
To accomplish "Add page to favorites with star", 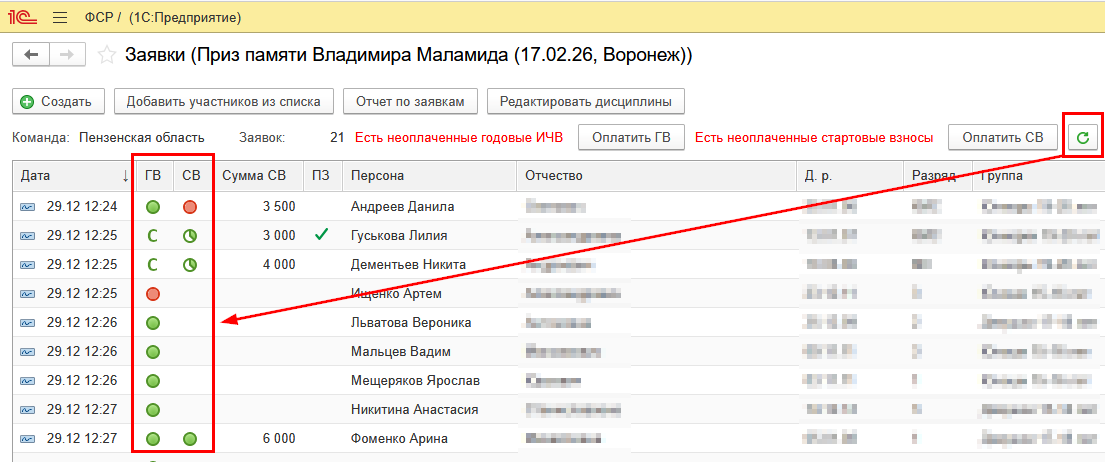I will click(106, 56).
